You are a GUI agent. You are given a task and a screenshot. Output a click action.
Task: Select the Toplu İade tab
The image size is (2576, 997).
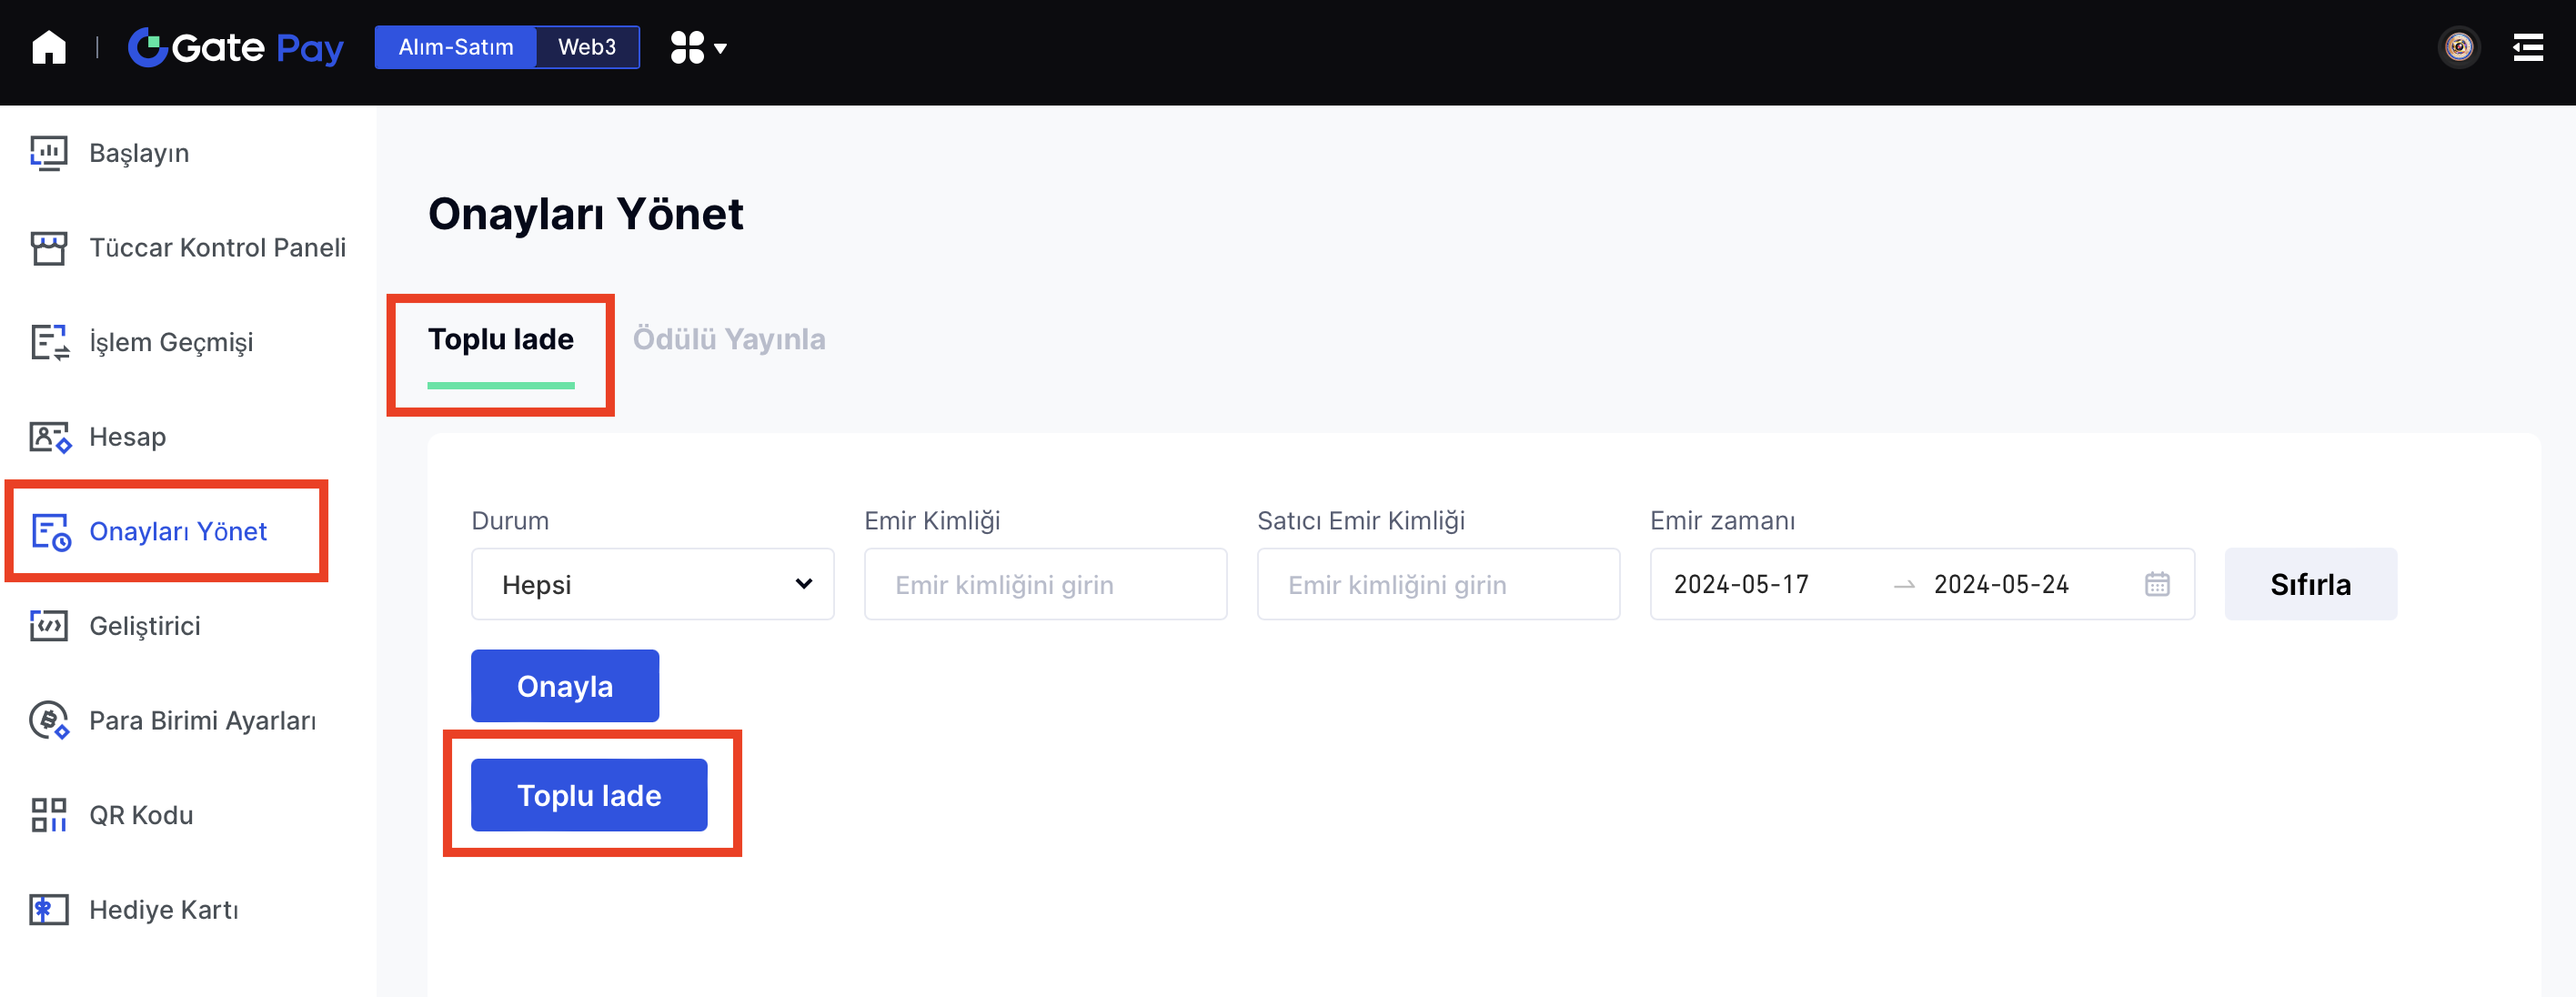point(501,339)
